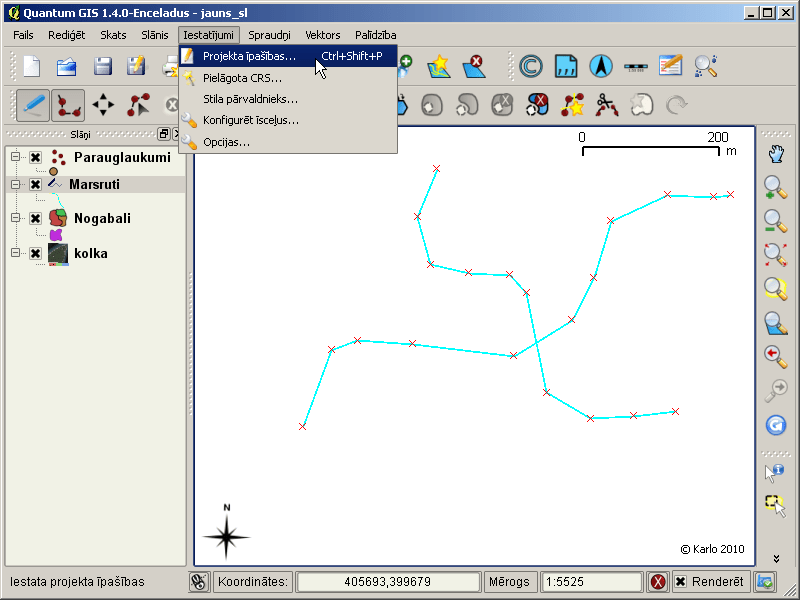Click the Zoom to Layer icon

(776, 323)
